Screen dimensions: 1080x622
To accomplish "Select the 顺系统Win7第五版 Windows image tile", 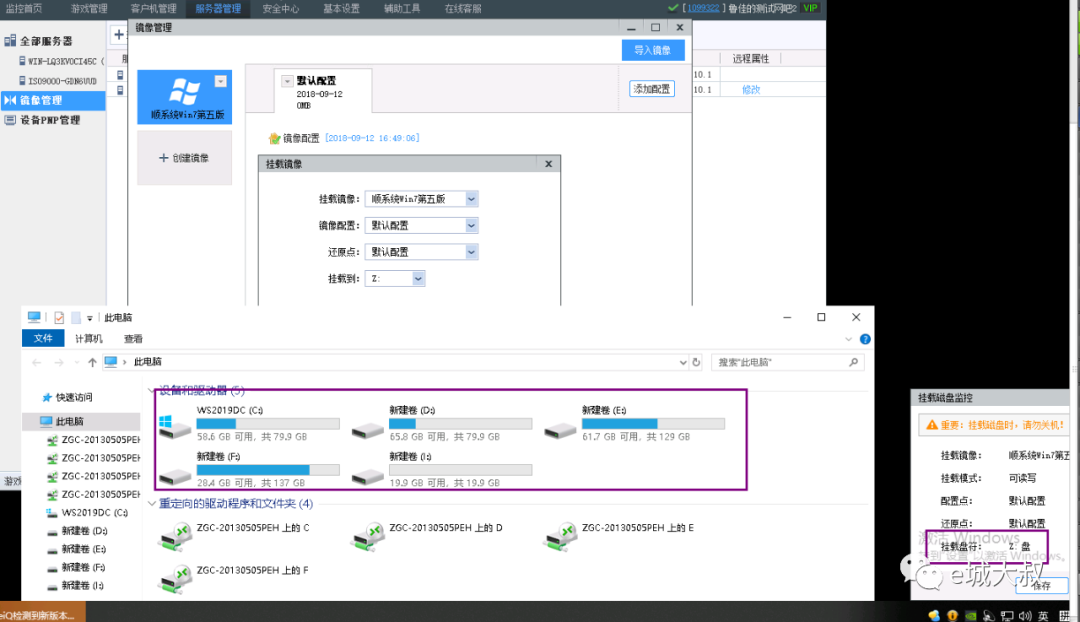I will [184, 97].
